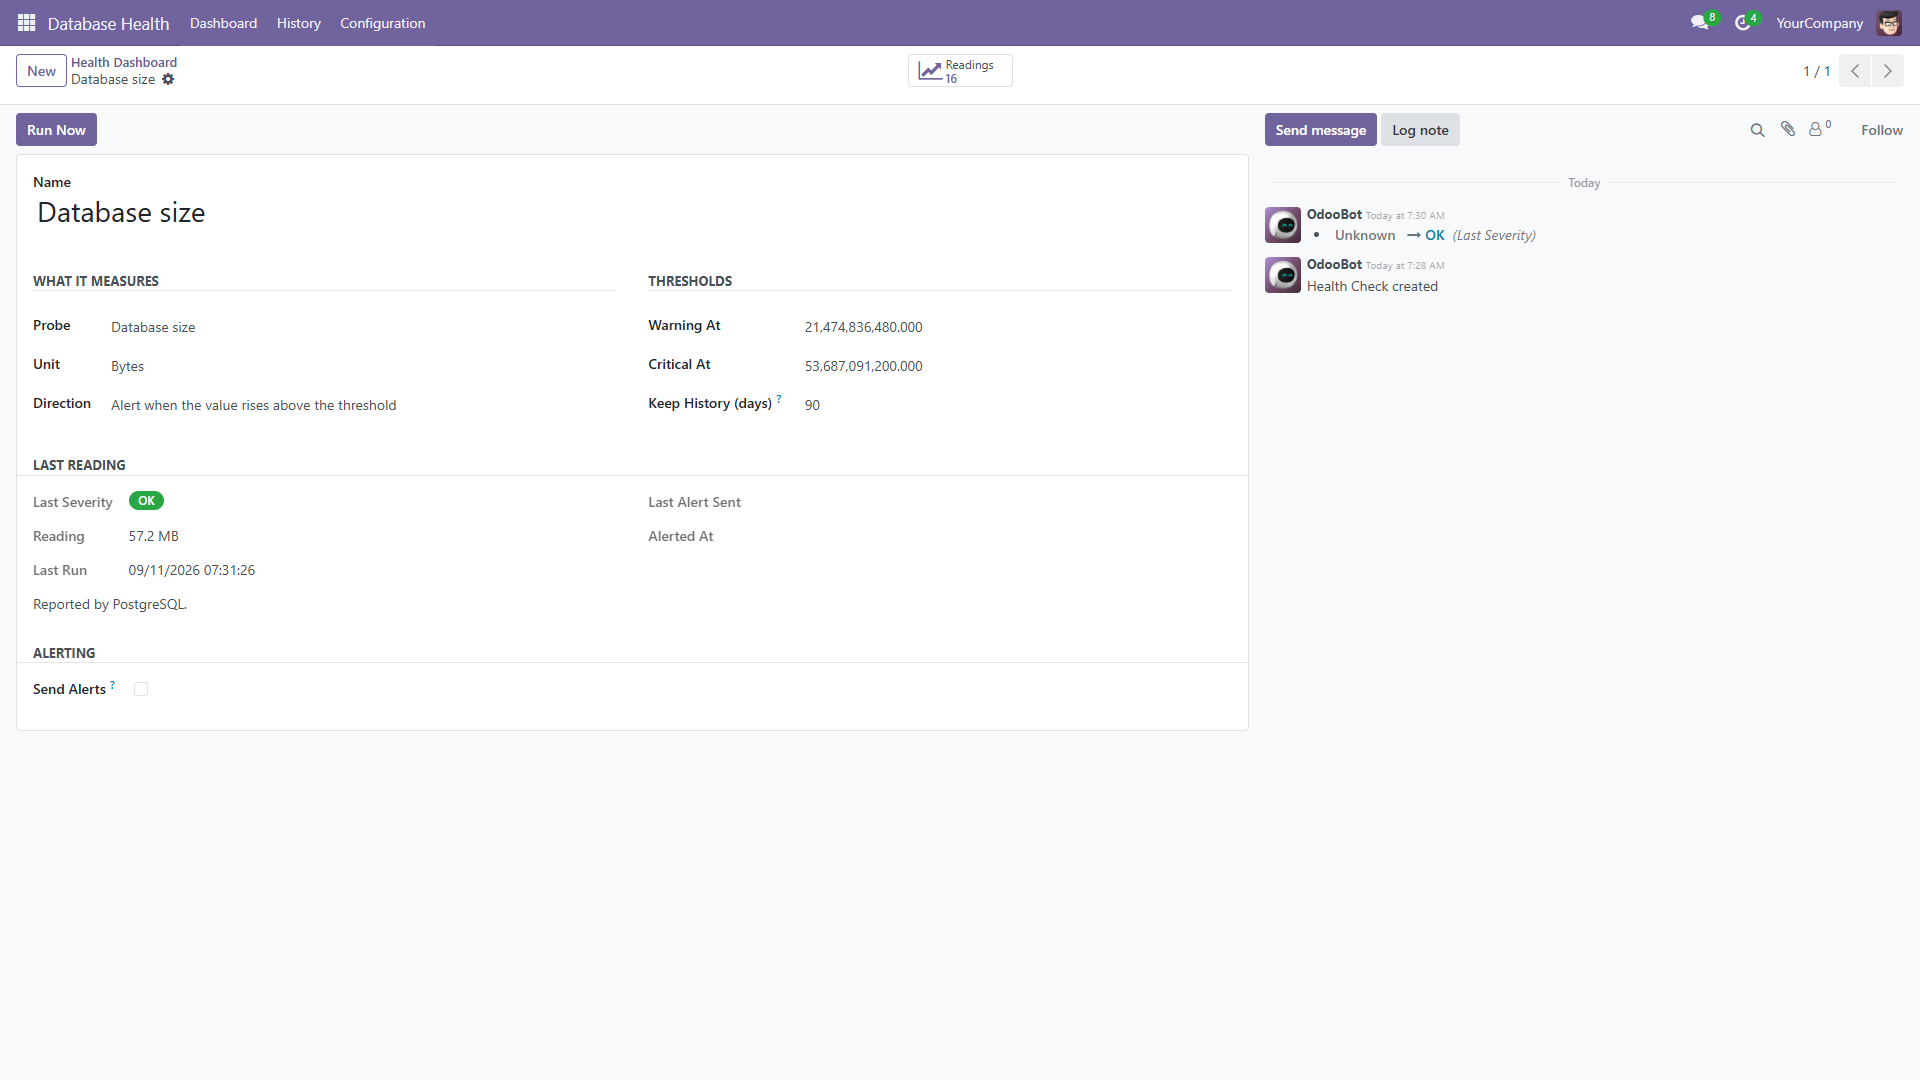Viewport: 1920px width, 1080px height.
Task: Show tooltip for Send Alerts help mark
Action: coord(112,685)
